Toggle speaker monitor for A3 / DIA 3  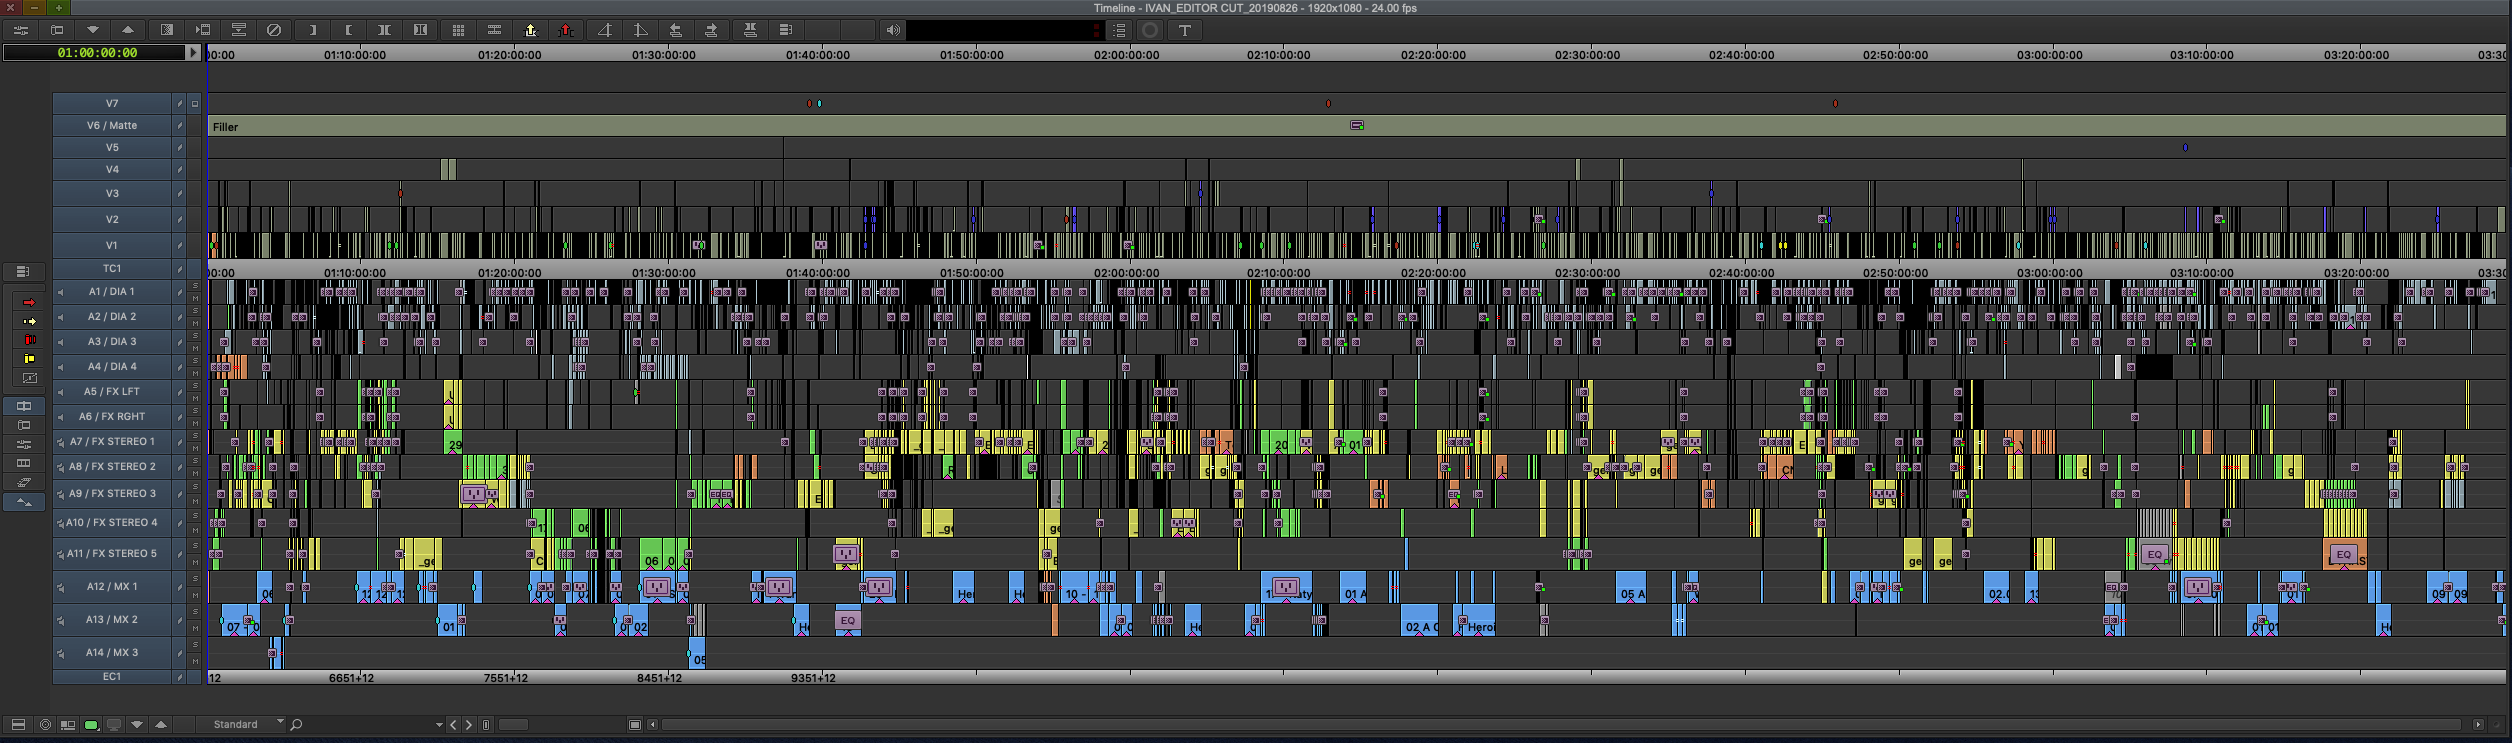[60, 342]
